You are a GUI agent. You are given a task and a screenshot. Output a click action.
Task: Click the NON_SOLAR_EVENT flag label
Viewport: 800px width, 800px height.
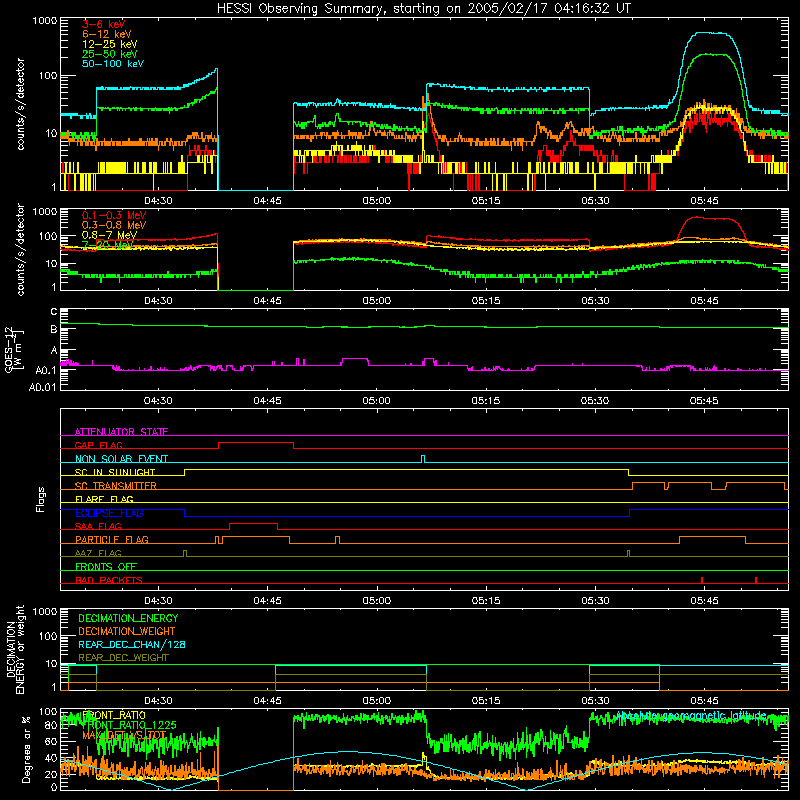click(121, 459)
